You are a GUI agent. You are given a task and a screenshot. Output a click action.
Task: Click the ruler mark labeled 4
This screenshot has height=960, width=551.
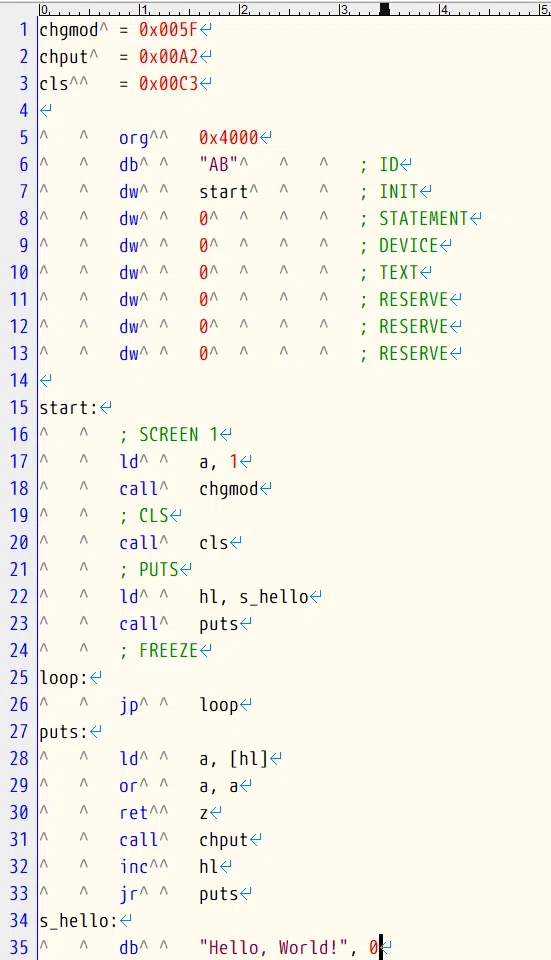(x=443, y=9)
